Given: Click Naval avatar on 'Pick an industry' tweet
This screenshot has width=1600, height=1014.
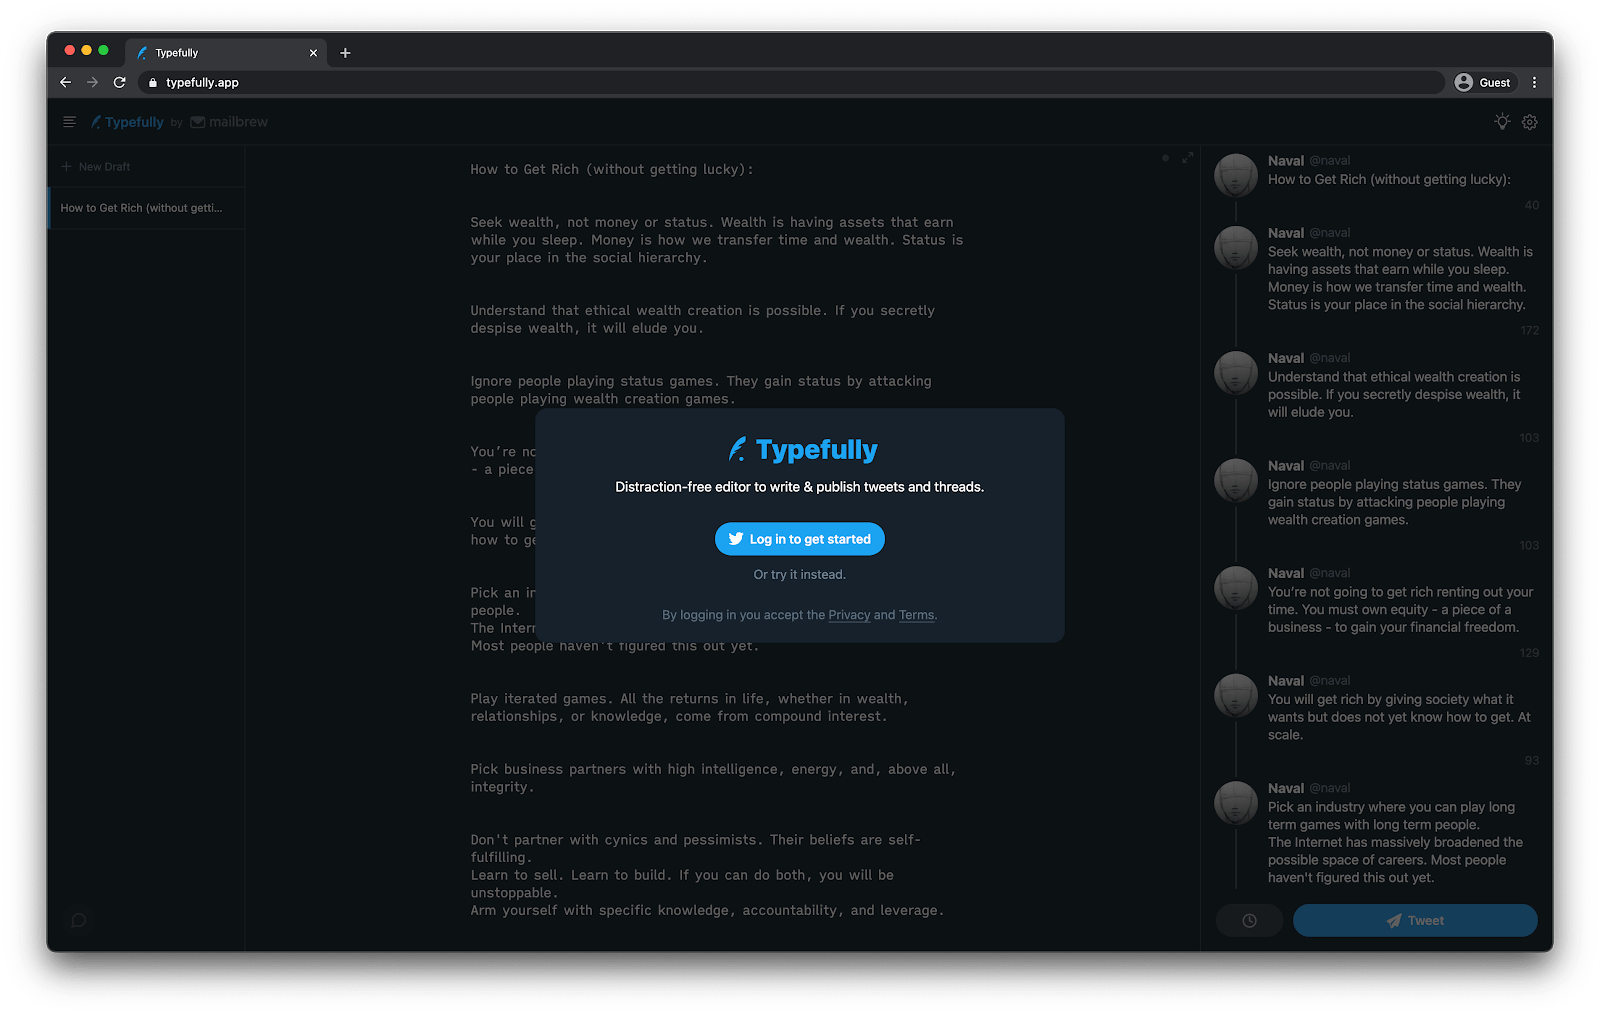Looking at the screenshot, I should pyautogui.click(x=1236, y=803).
